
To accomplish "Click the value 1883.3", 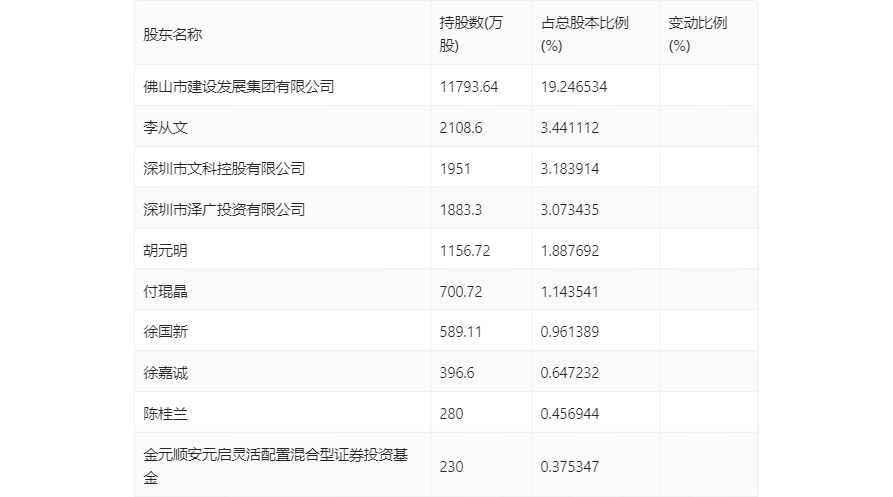I will tap(461, 210).
